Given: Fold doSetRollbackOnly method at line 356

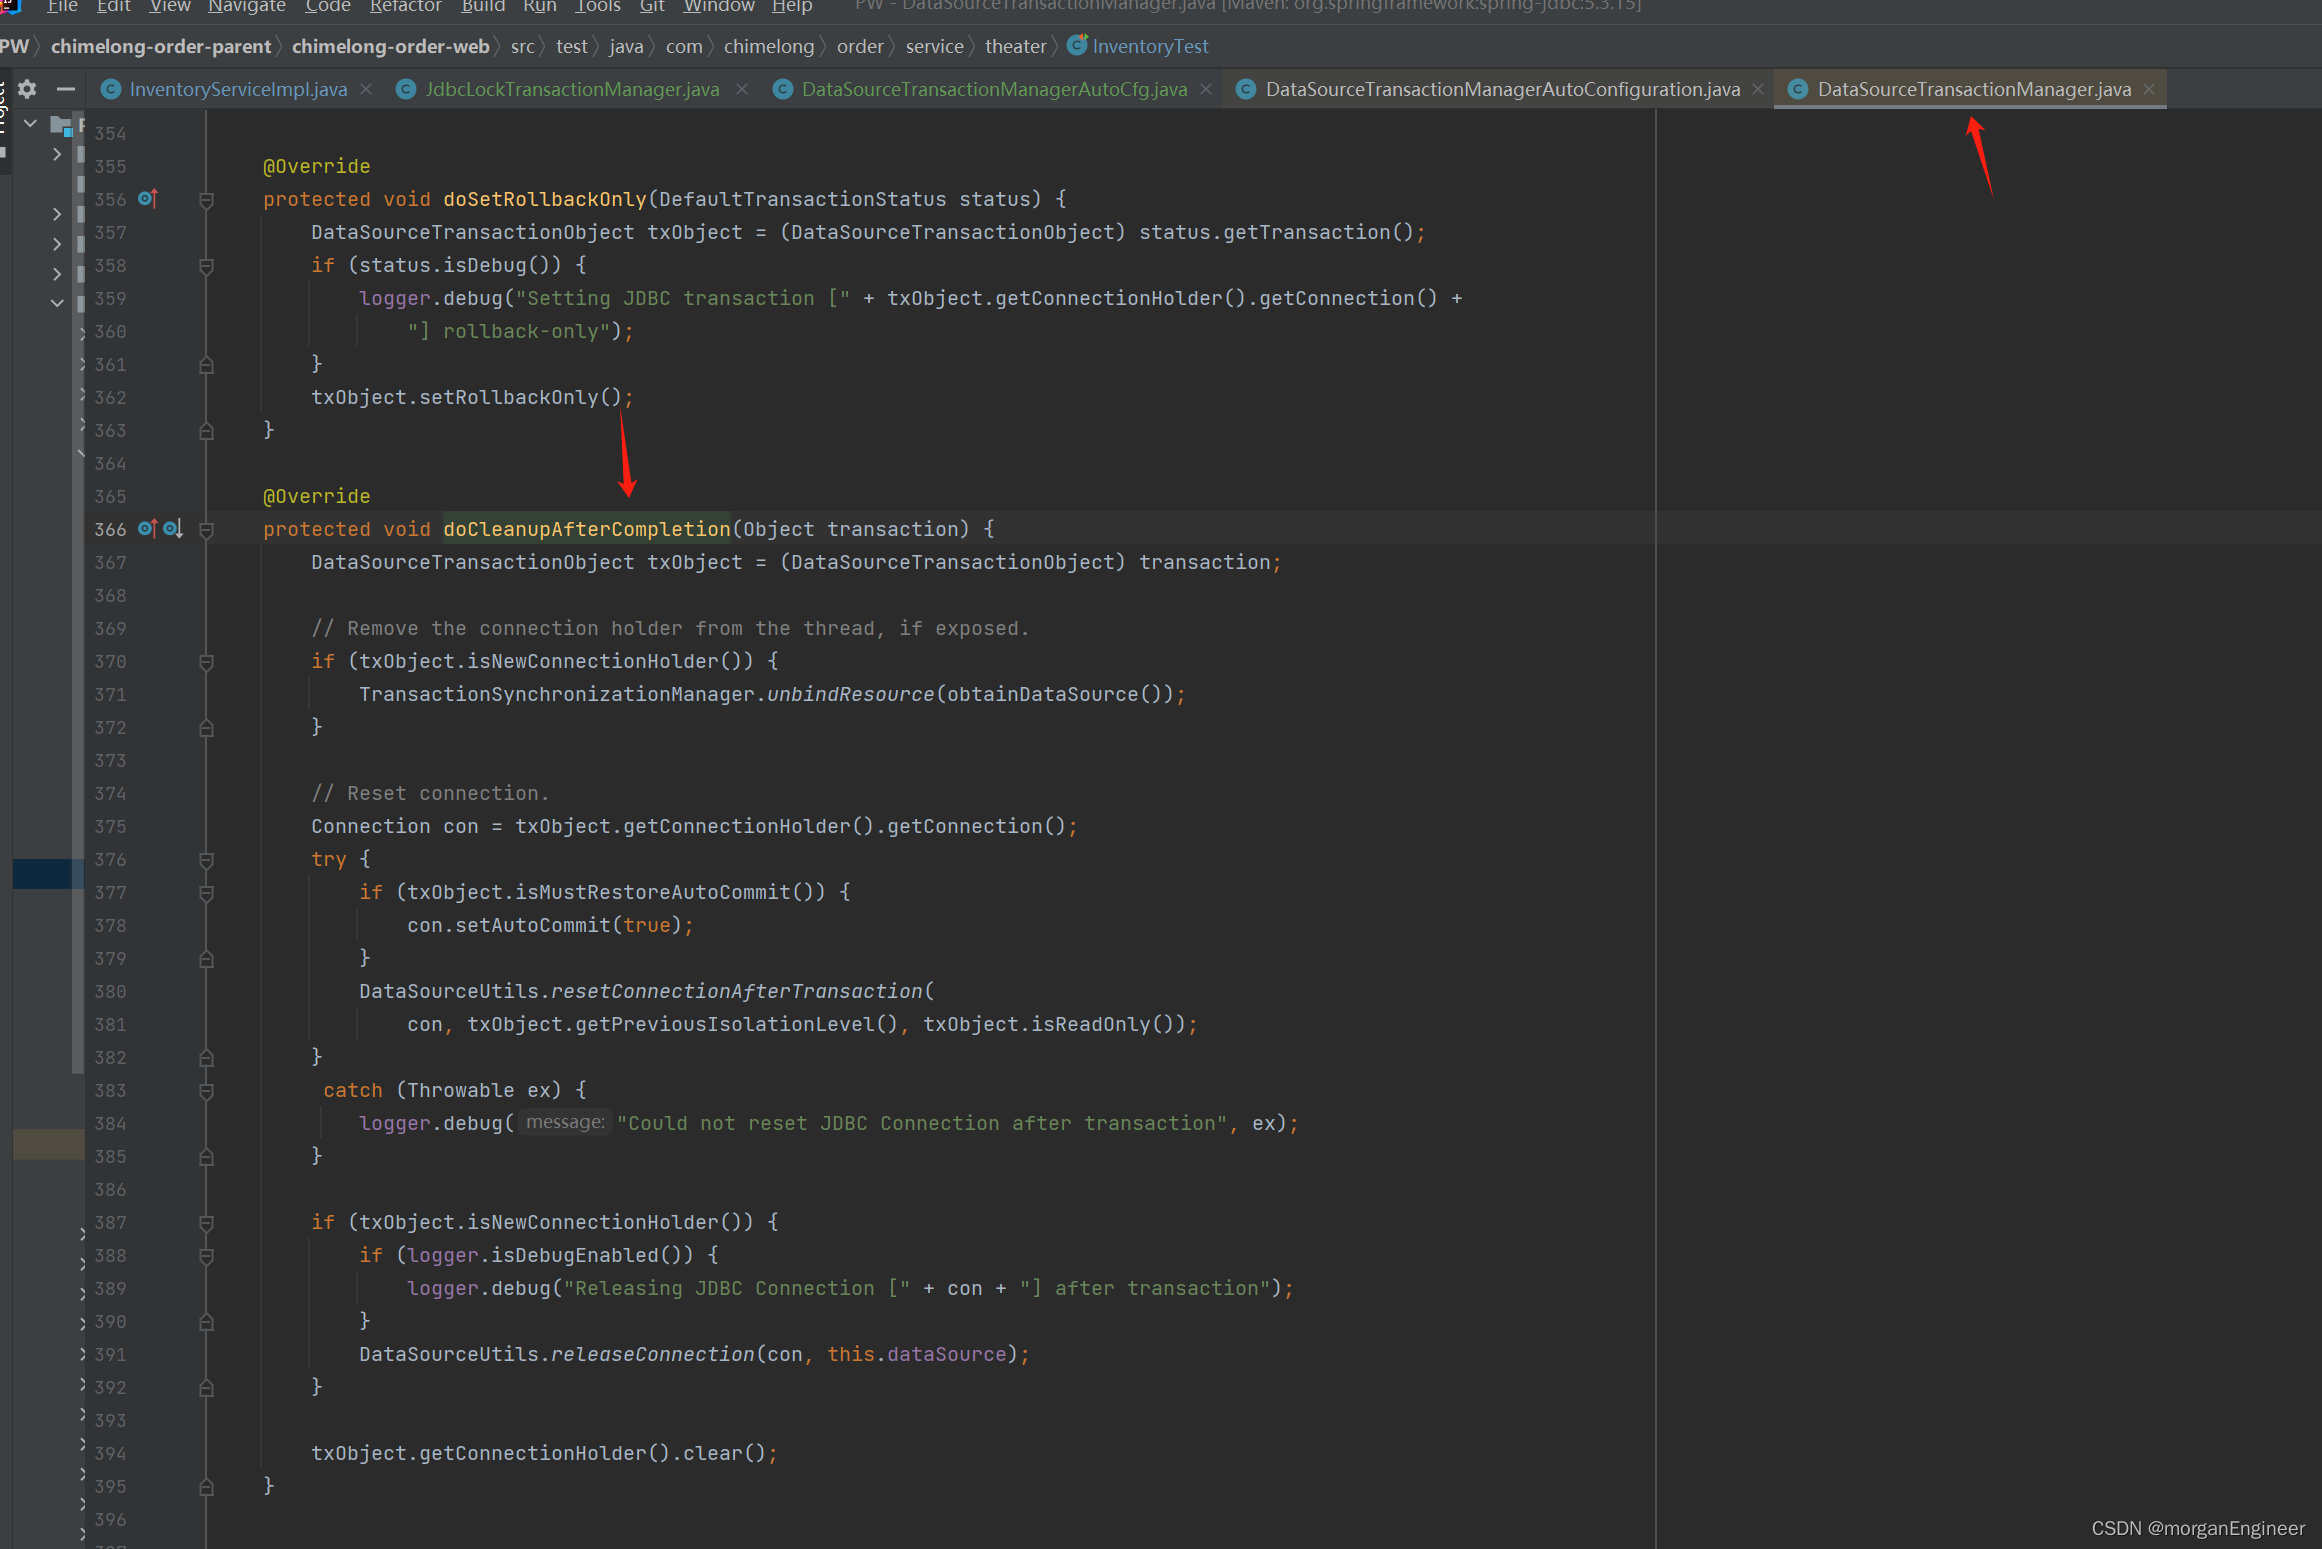Looking at the screenshot, I should point(207,200).
